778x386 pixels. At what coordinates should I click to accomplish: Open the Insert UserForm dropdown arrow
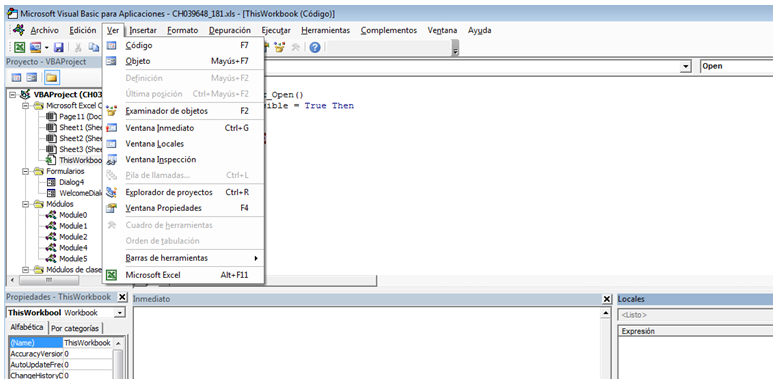46,47
